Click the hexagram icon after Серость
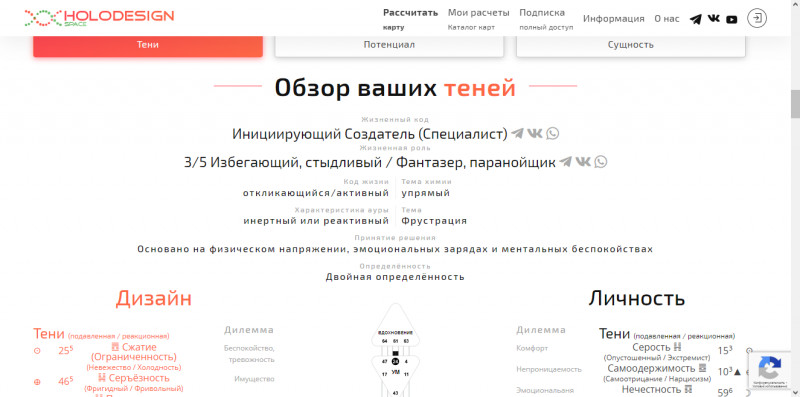Image resolution: width=800 pixels, height=397 pixels. pyautogui.click(x=678, y=347)
